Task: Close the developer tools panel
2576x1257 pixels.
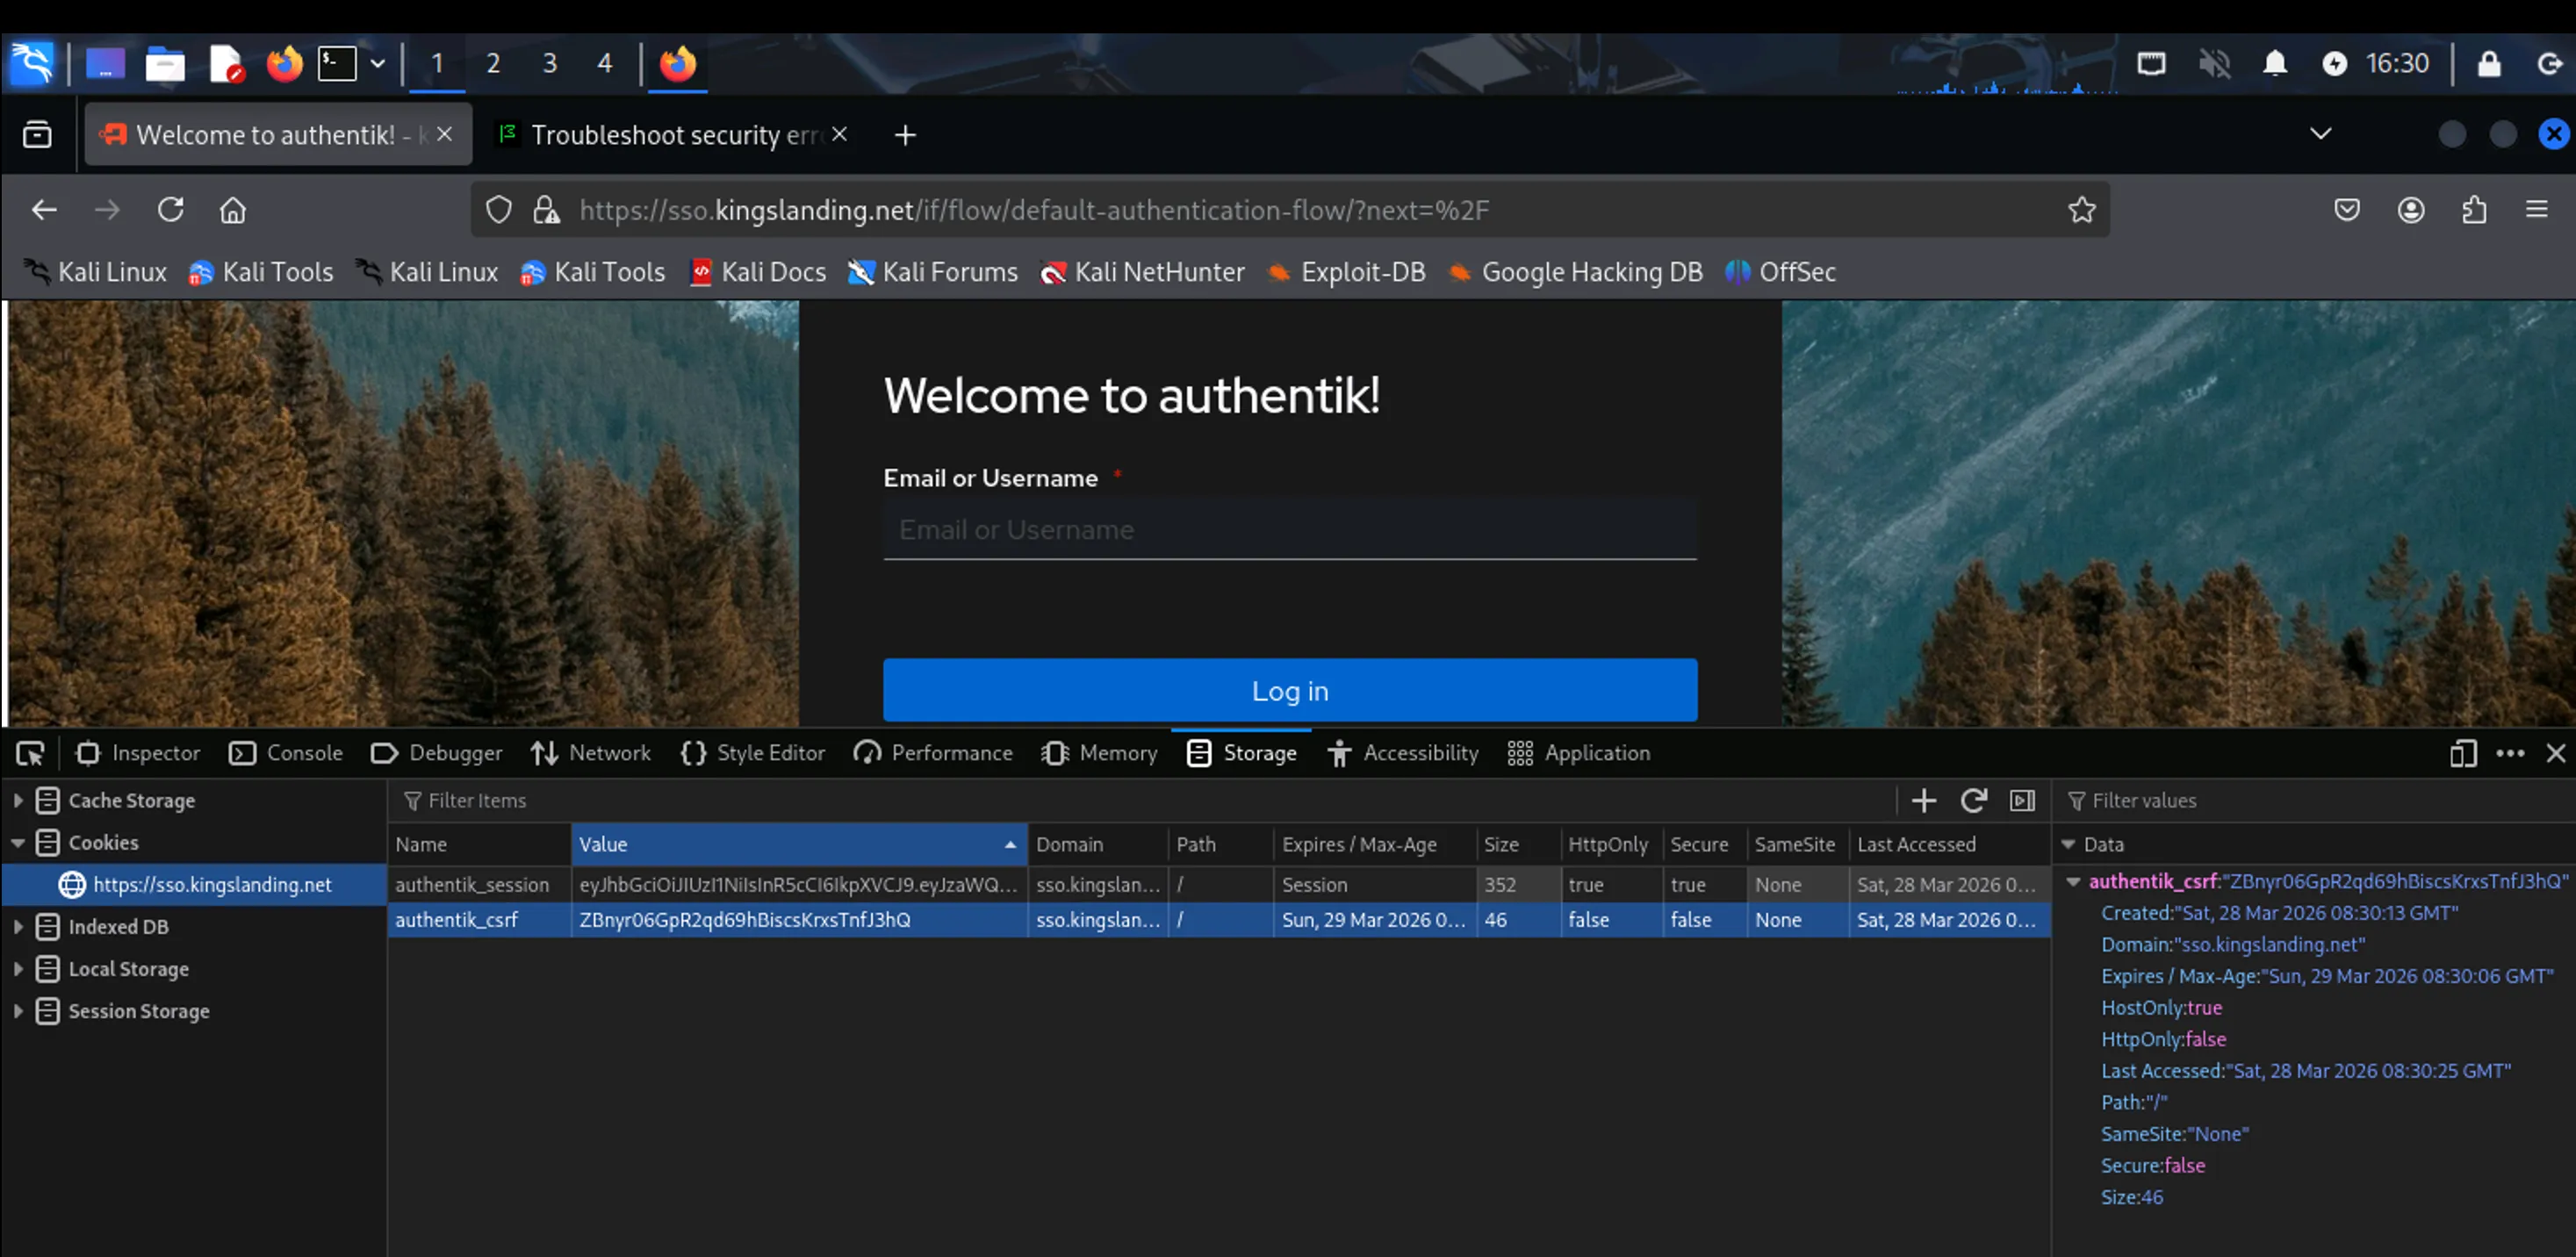Action: click(2555, 753)
